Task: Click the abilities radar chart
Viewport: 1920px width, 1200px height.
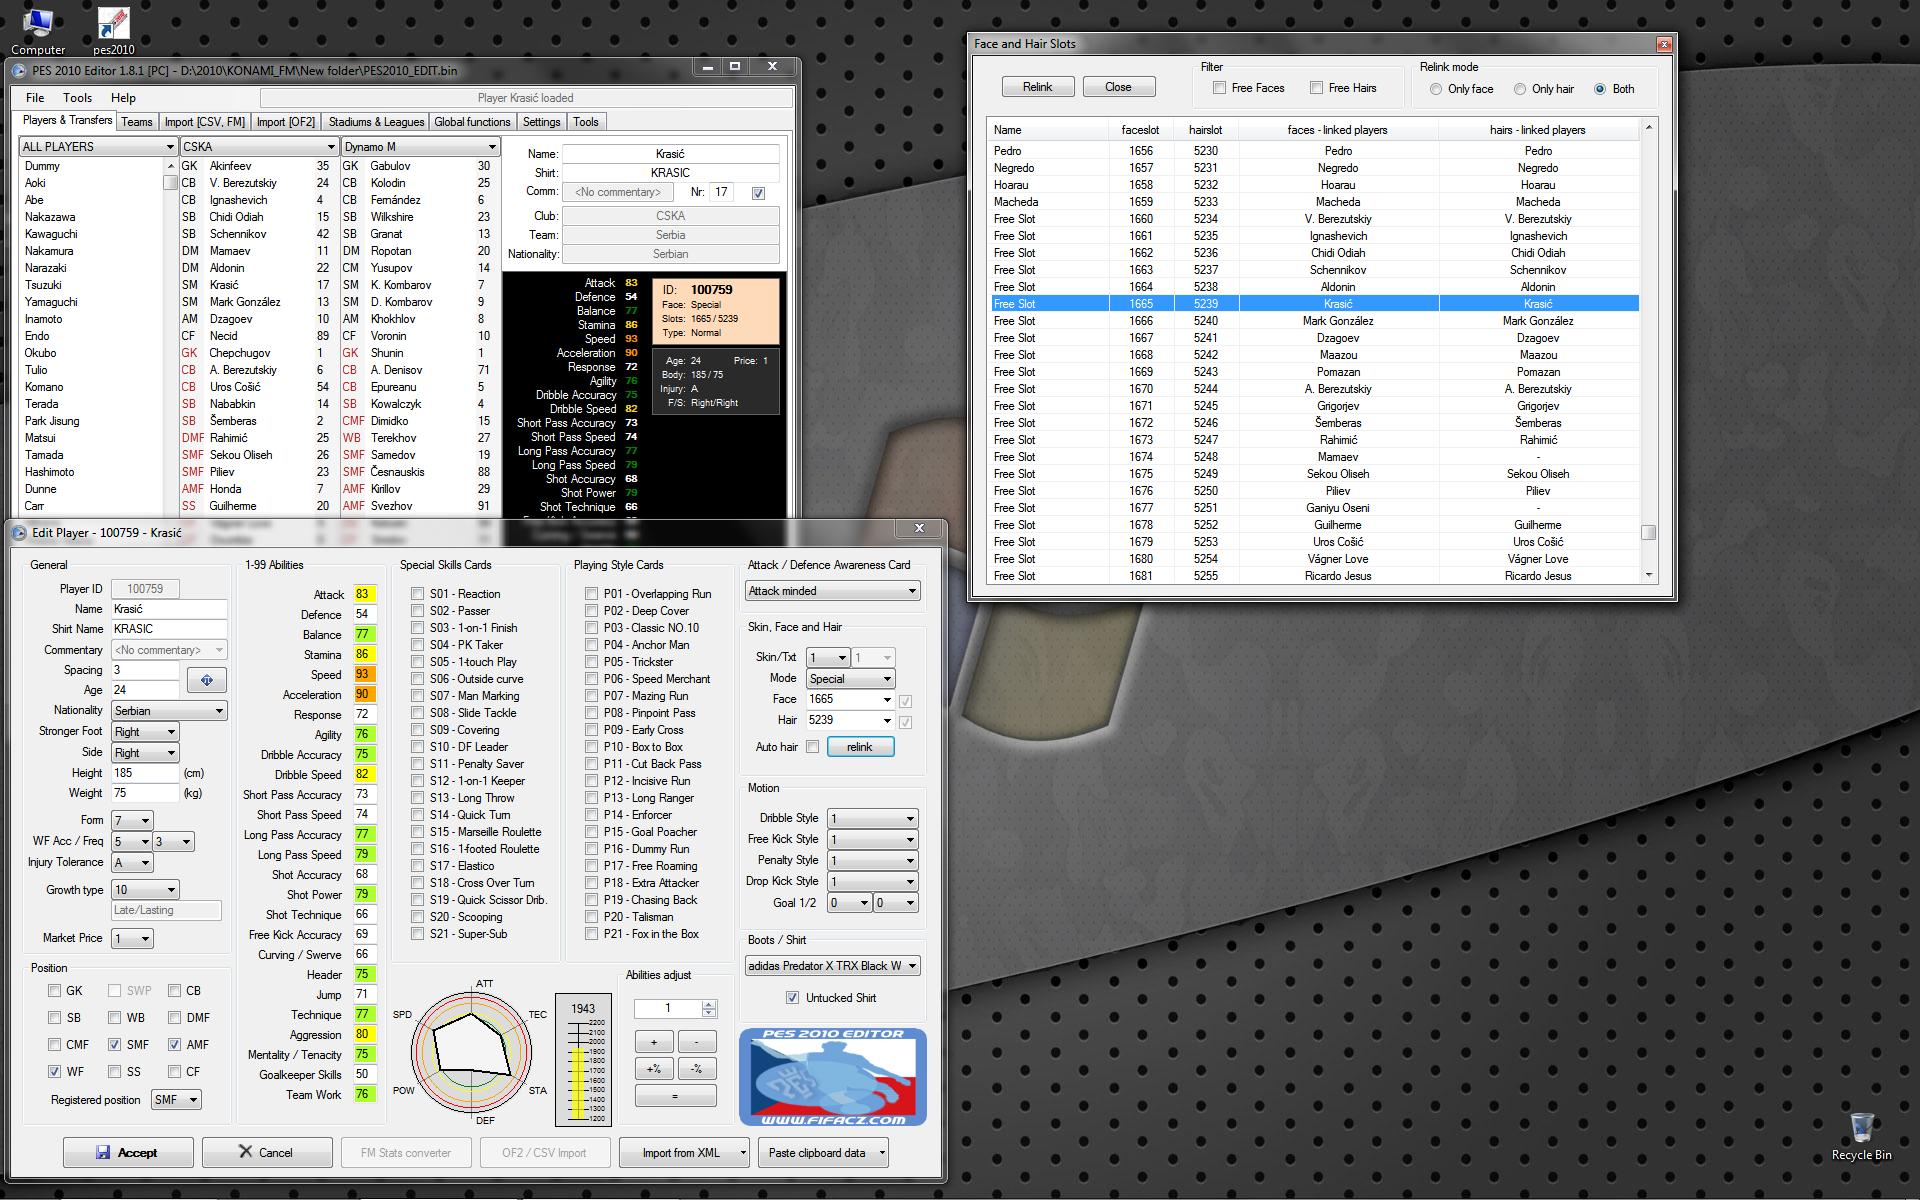Action: click(470, 1050)
